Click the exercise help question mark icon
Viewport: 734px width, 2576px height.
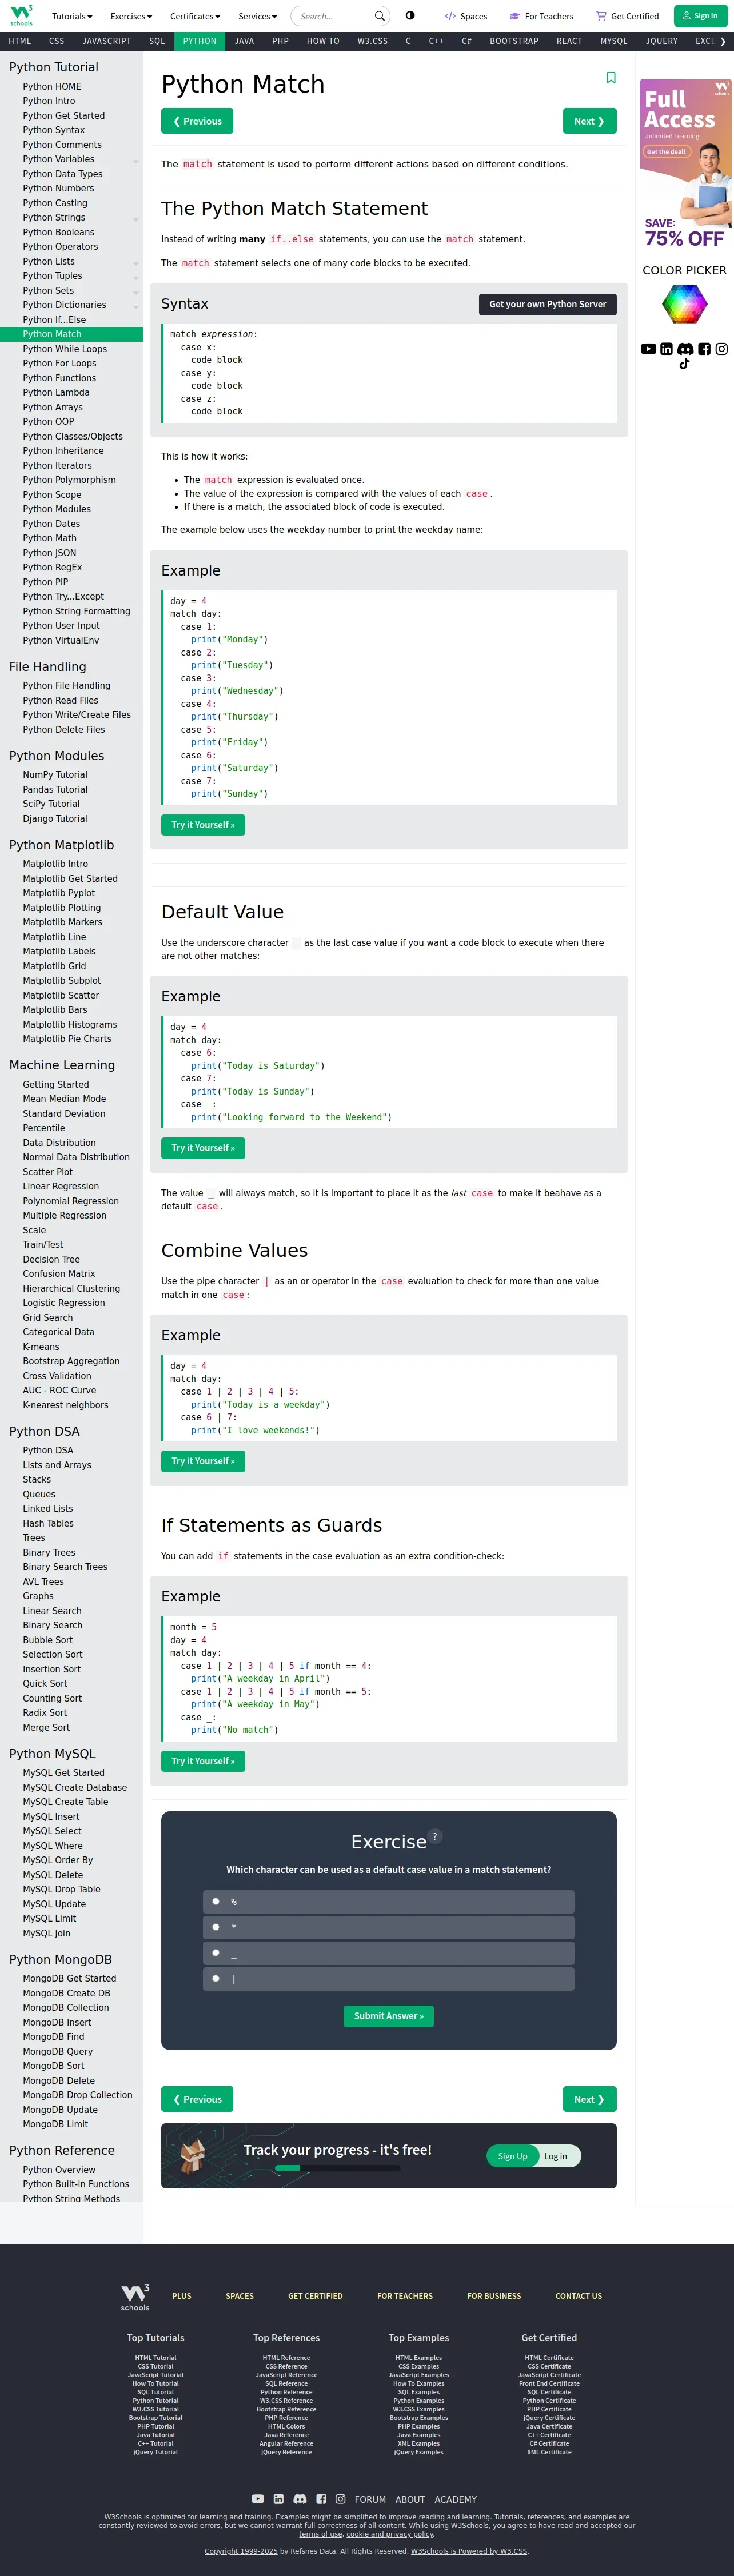(435, 1836)
